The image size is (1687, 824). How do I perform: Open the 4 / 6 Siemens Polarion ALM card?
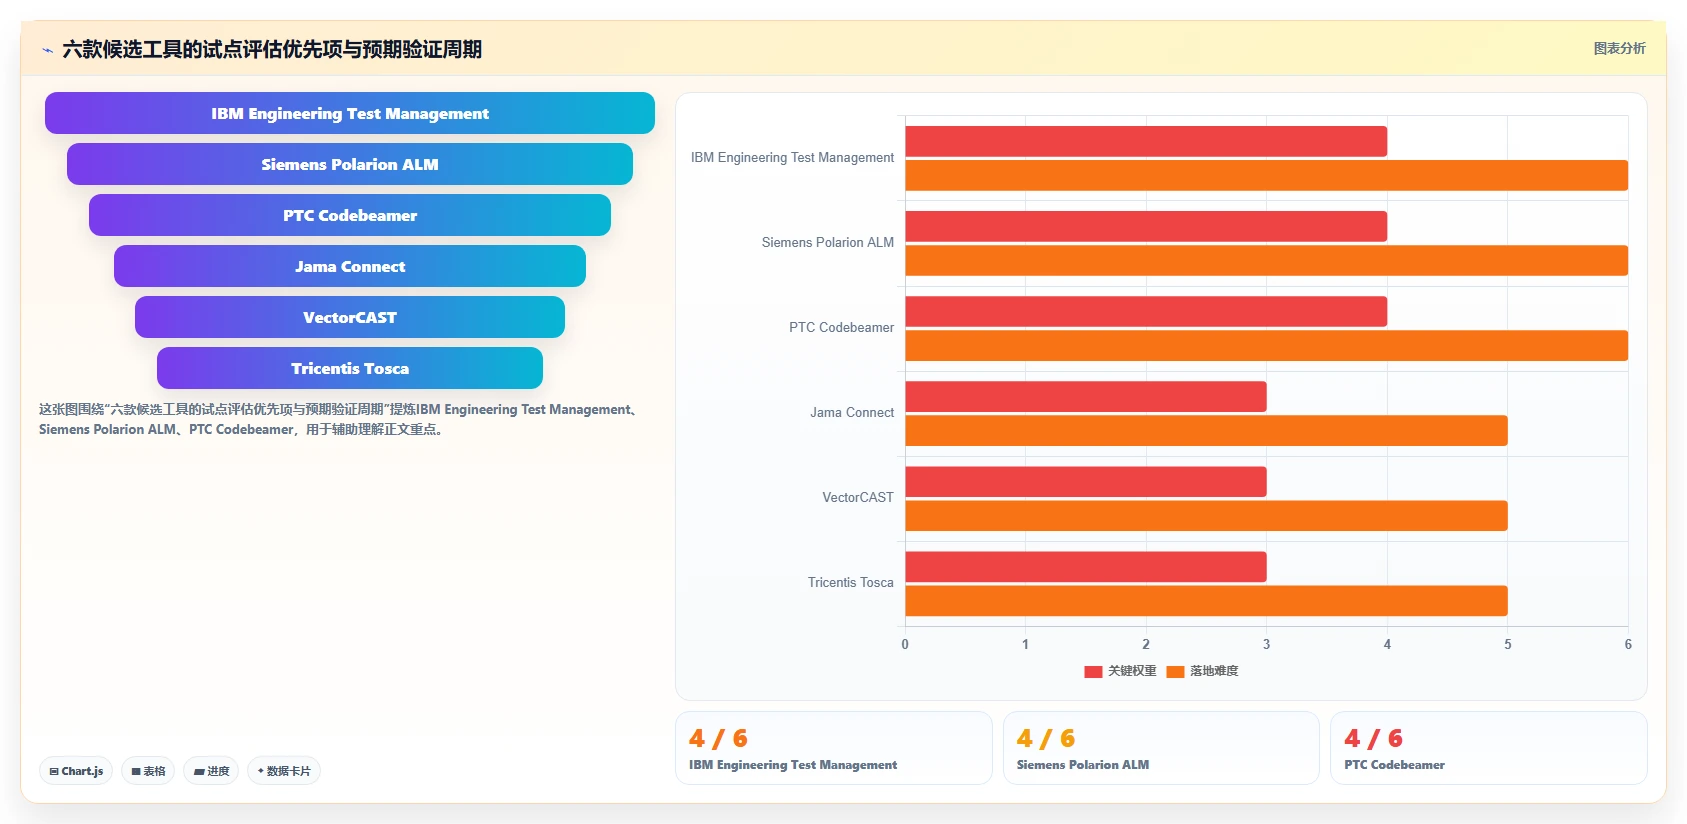[x=1161, y=748]
